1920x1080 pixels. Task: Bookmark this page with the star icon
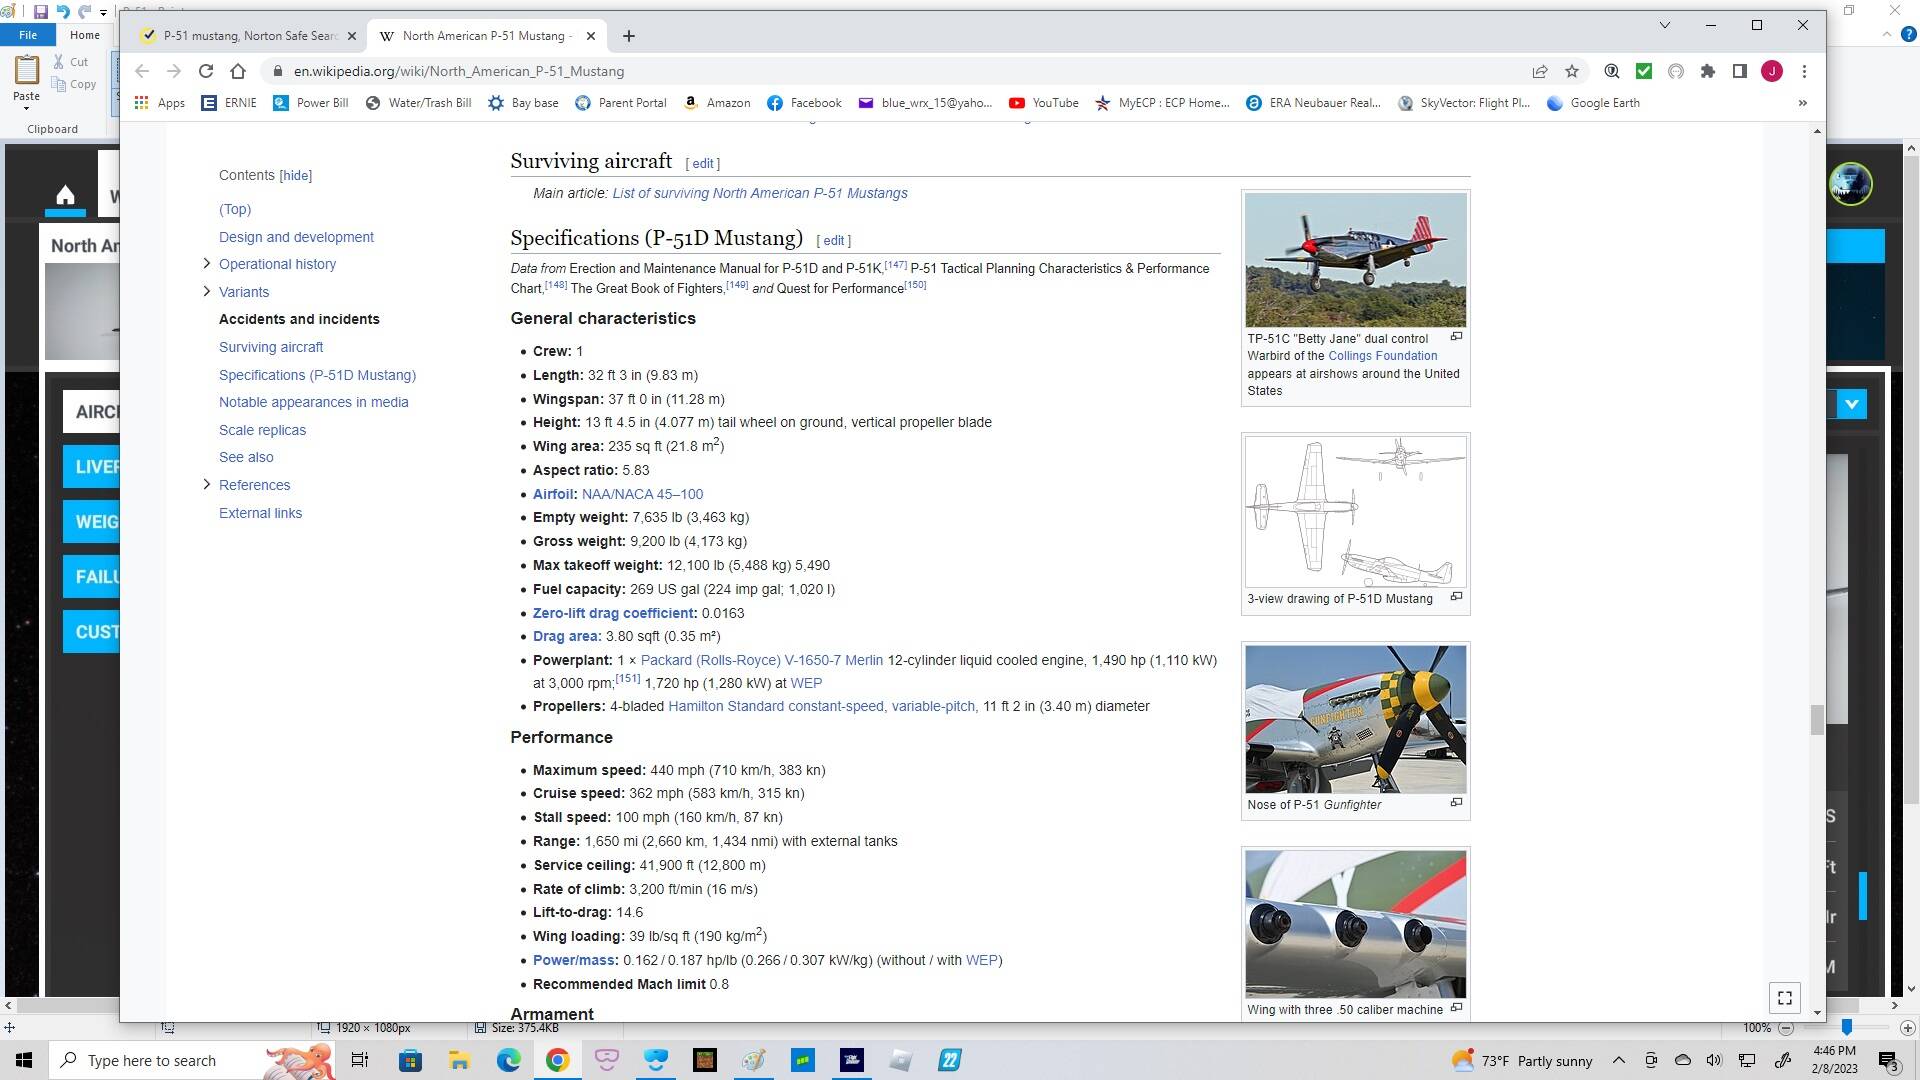[x=1572, y=71]
